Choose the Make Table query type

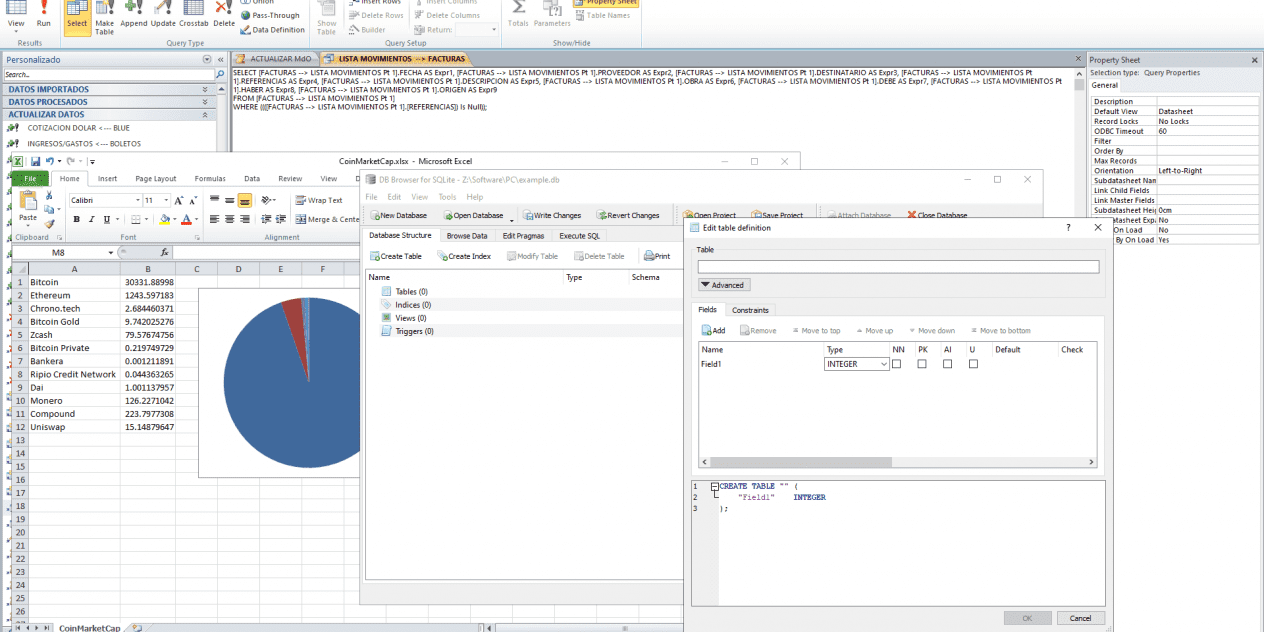pyautogui.click(x=104, y=17)
